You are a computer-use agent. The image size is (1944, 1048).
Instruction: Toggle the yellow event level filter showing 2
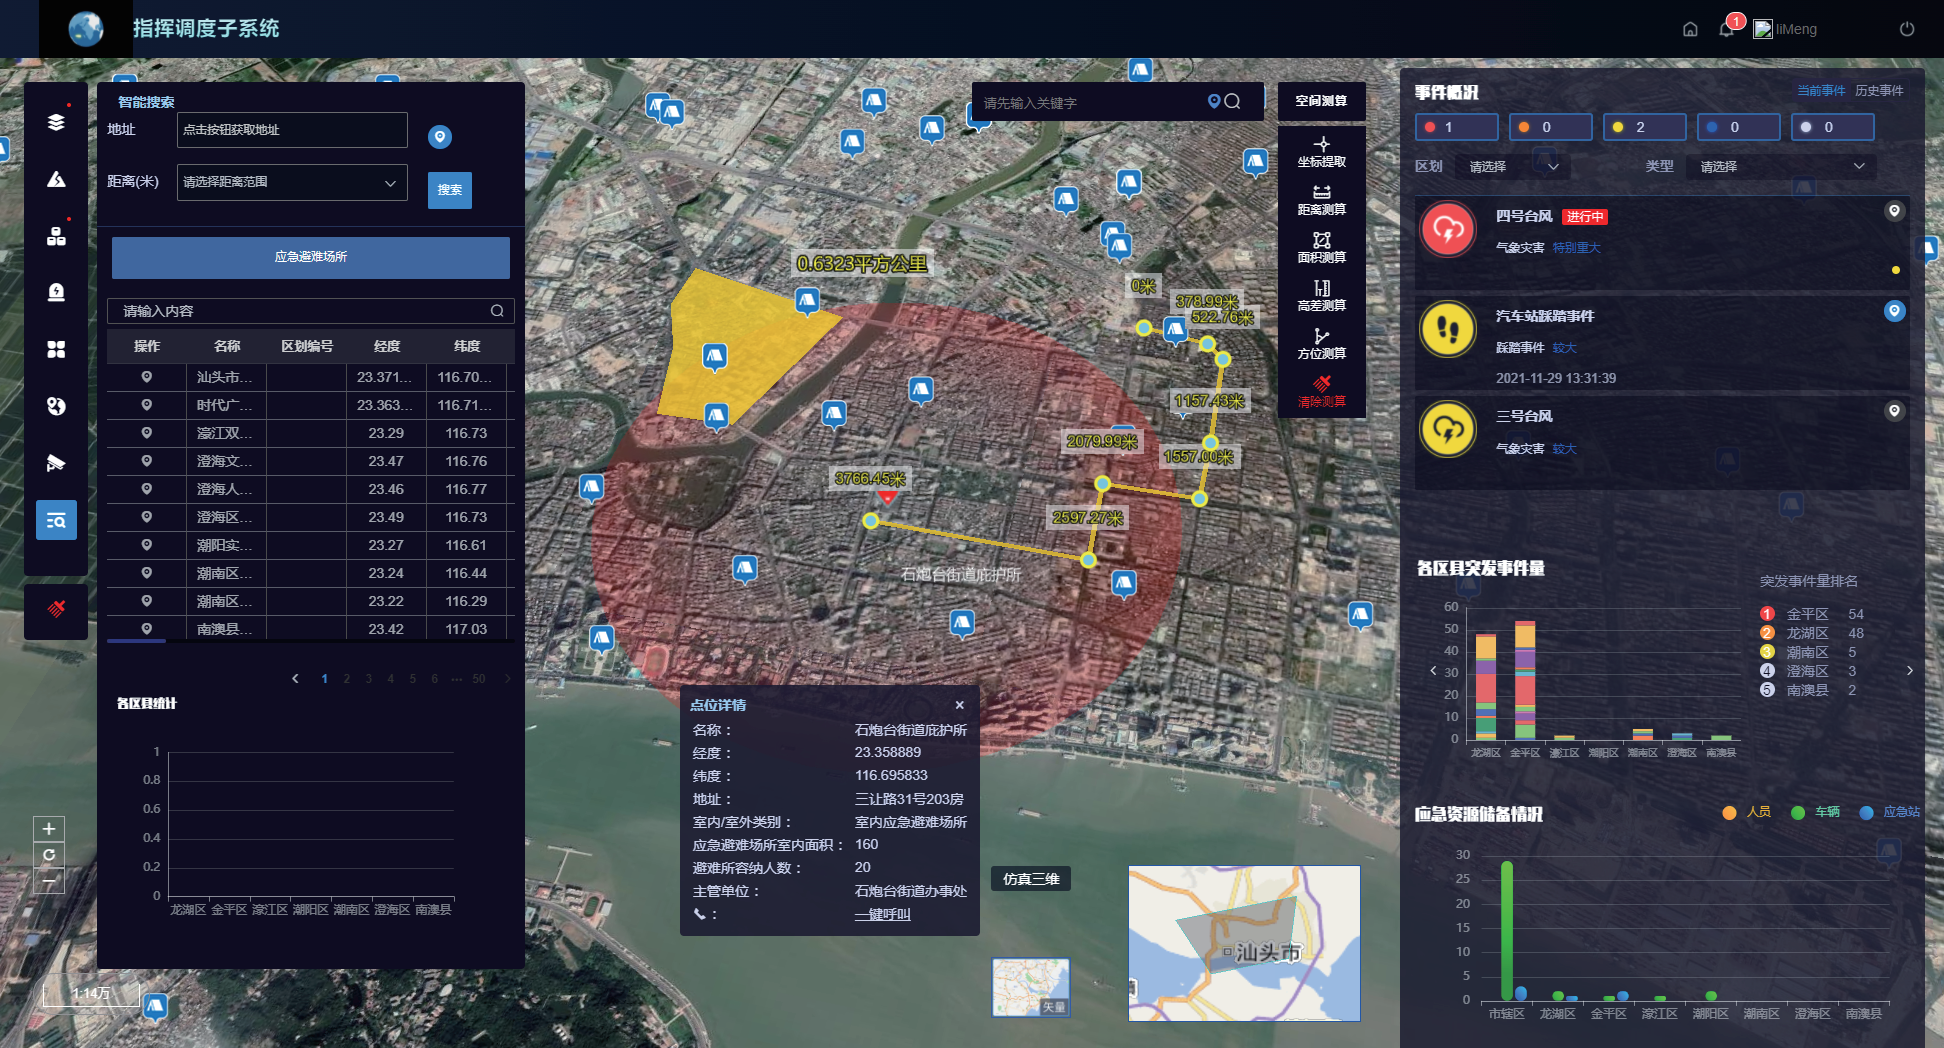tap(1644, 127)
